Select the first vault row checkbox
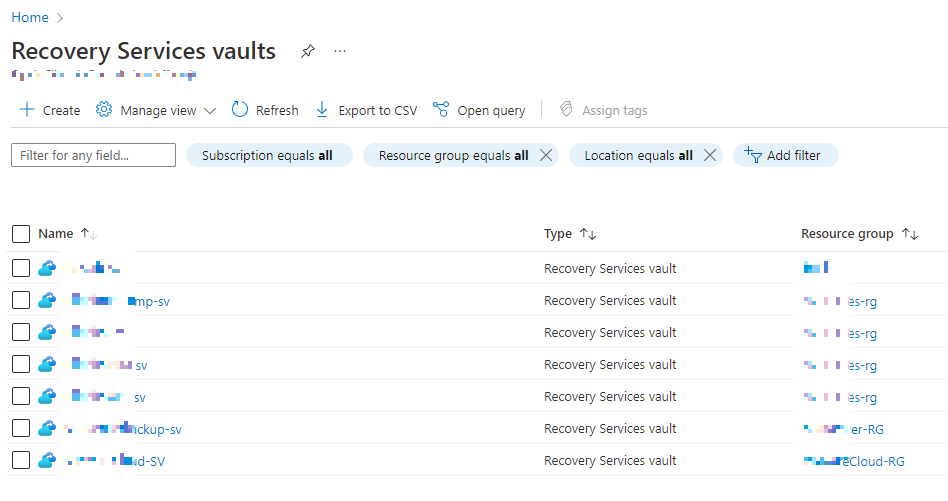 click(x=21, y=268)
